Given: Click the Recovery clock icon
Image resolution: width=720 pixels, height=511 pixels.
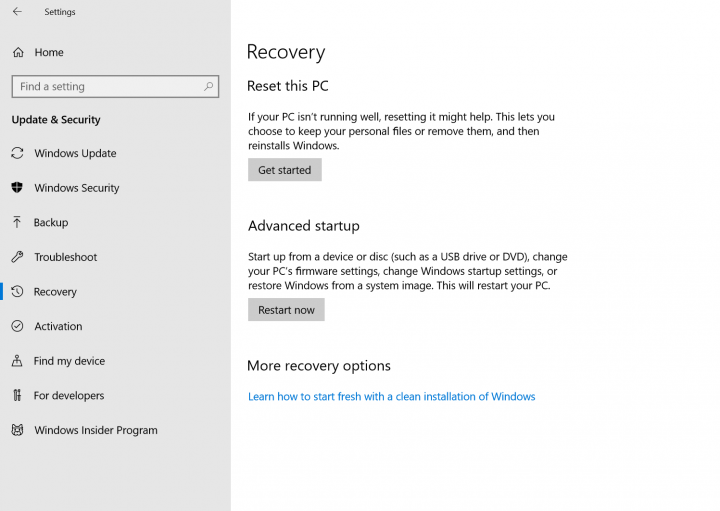Looking at the screenshot, I should [x=17, y=292].
